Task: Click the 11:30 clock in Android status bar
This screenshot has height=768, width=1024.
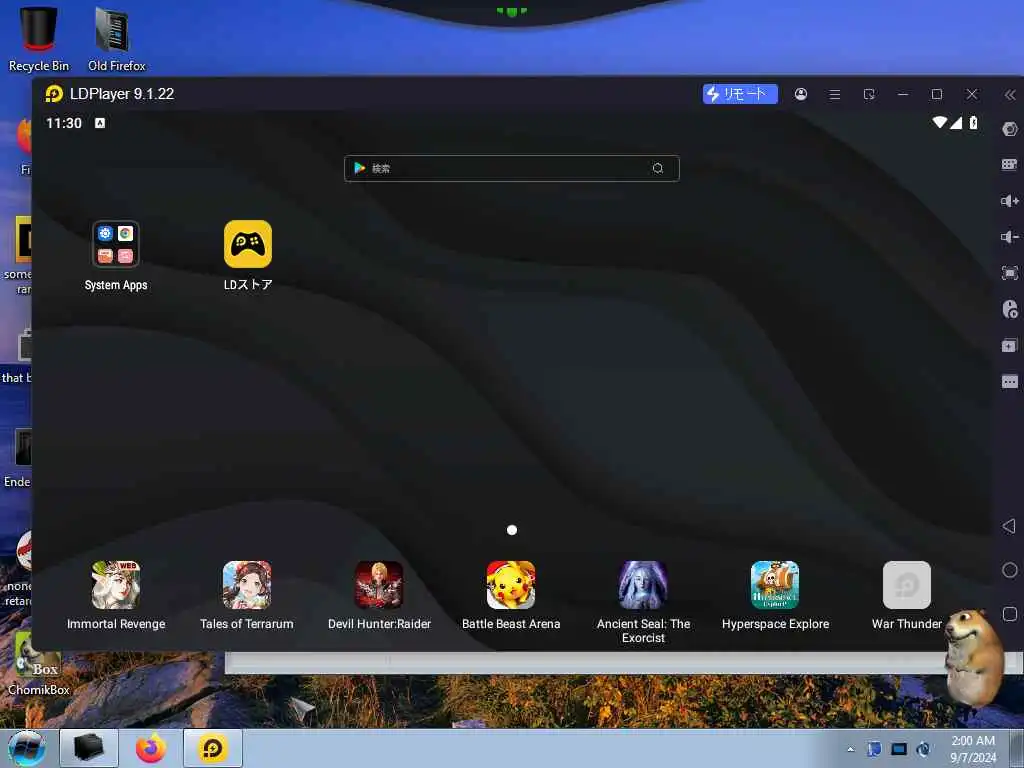Action: [63, 123]
